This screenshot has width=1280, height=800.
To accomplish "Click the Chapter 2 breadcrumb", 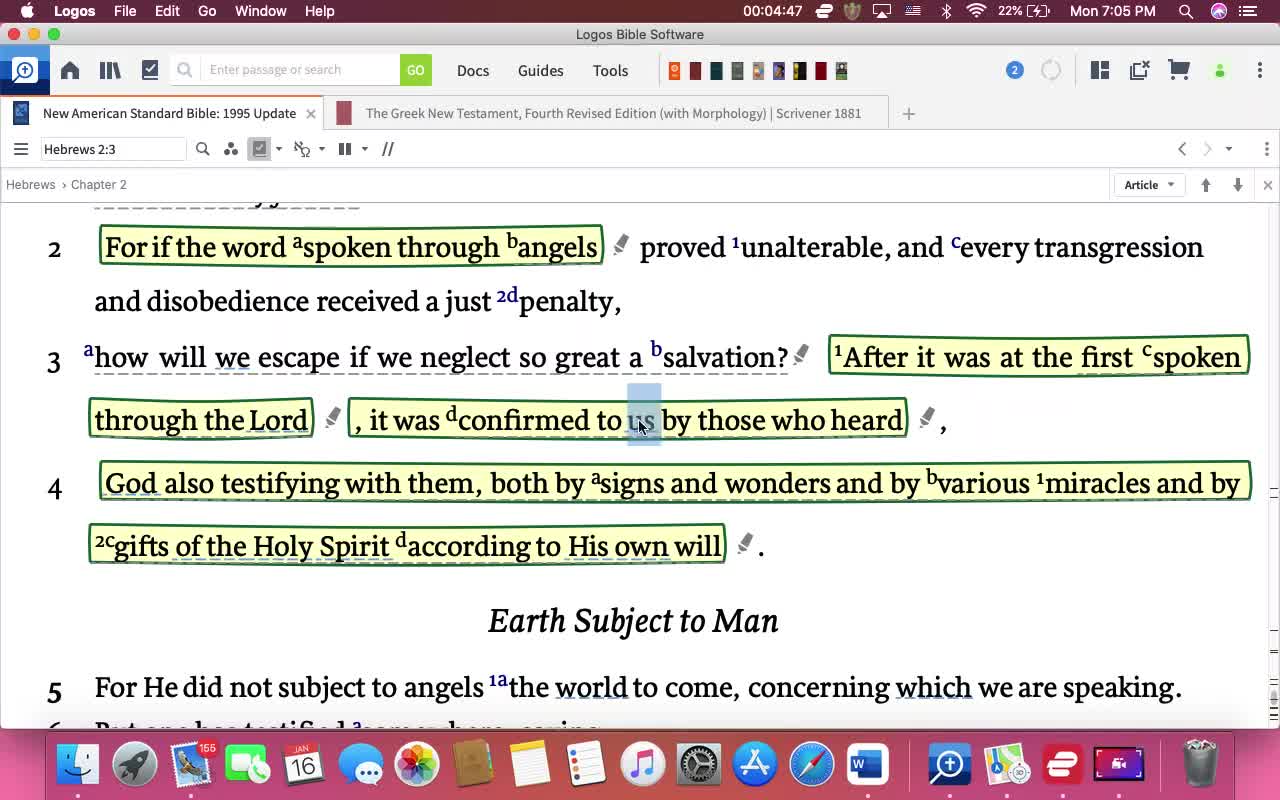I will tap(98, 185).
